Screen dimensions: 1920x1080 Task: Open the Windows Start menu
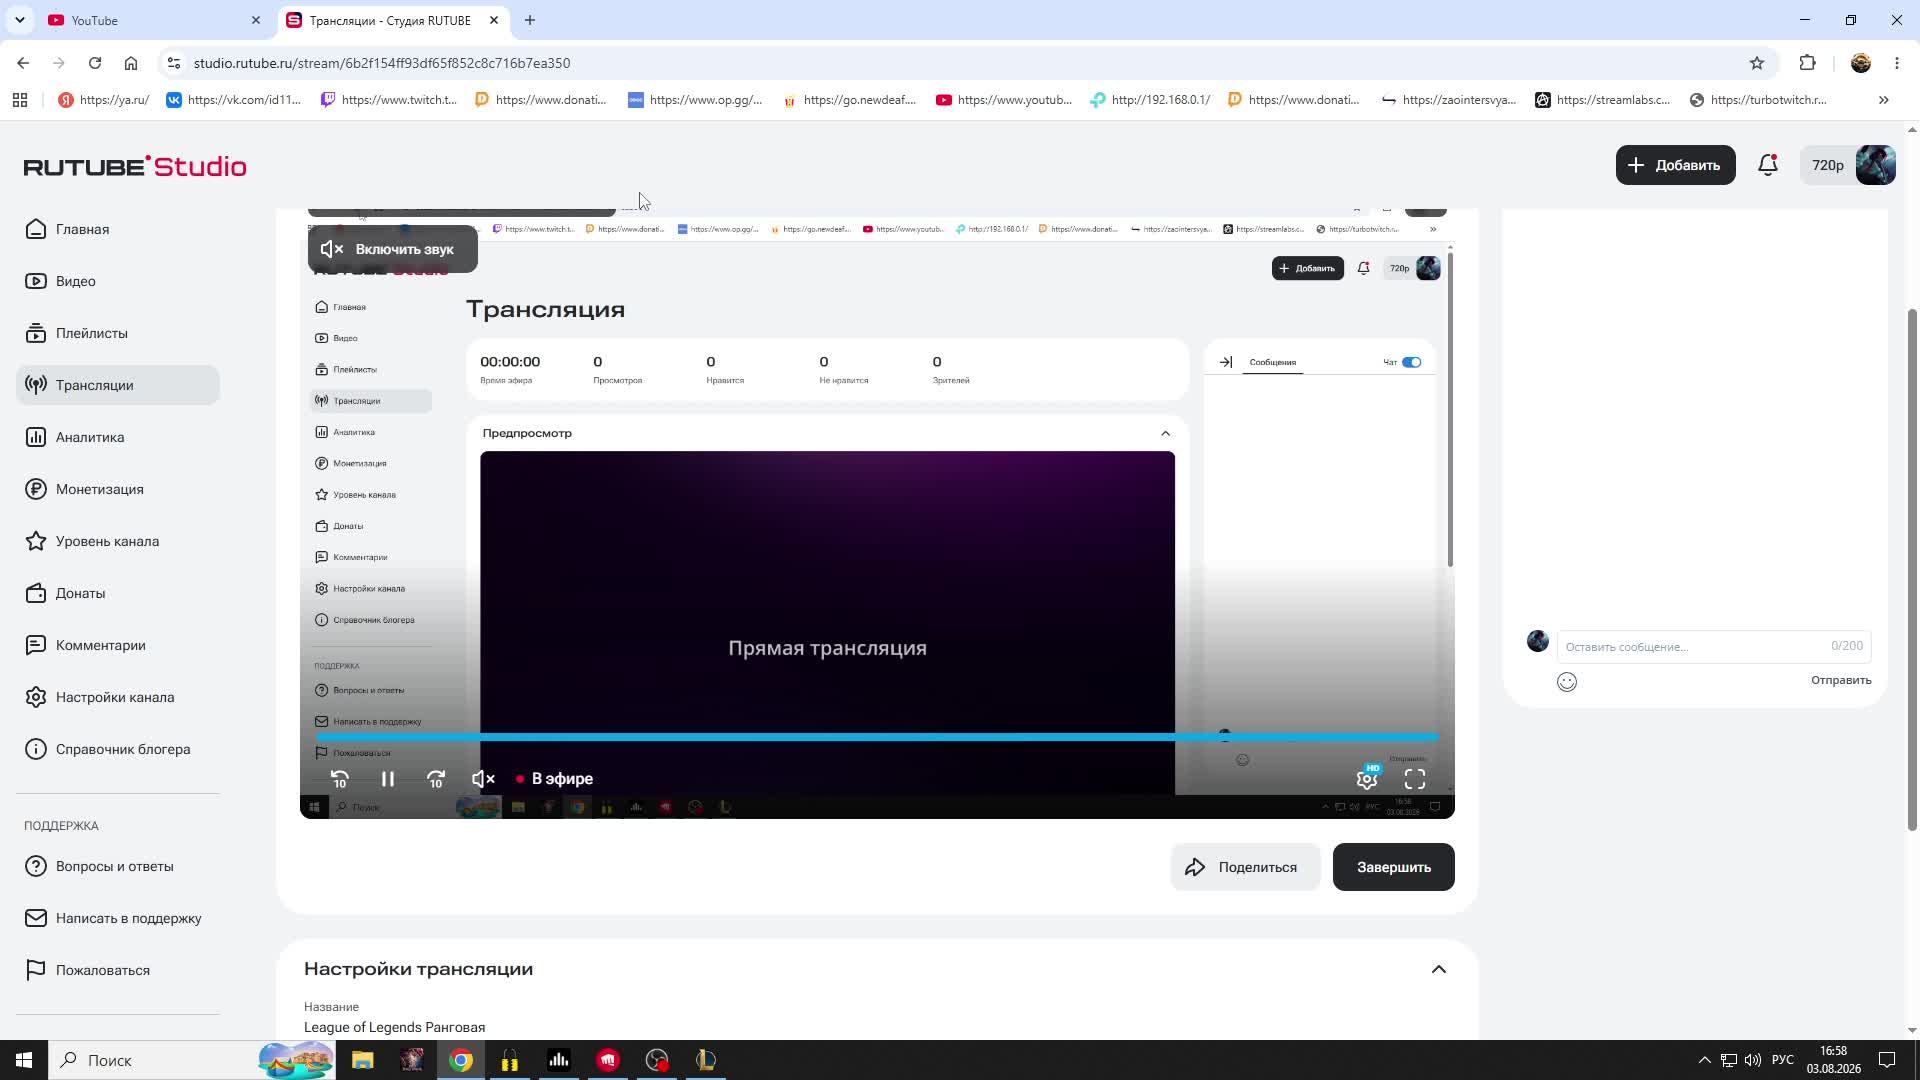click(24, 1060)
